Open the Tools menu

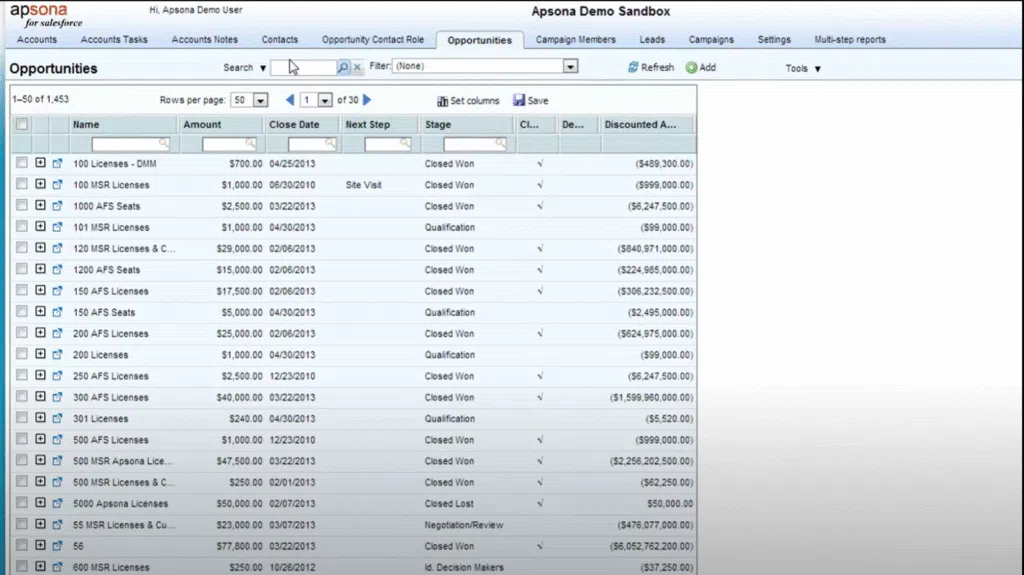(803, 69)
